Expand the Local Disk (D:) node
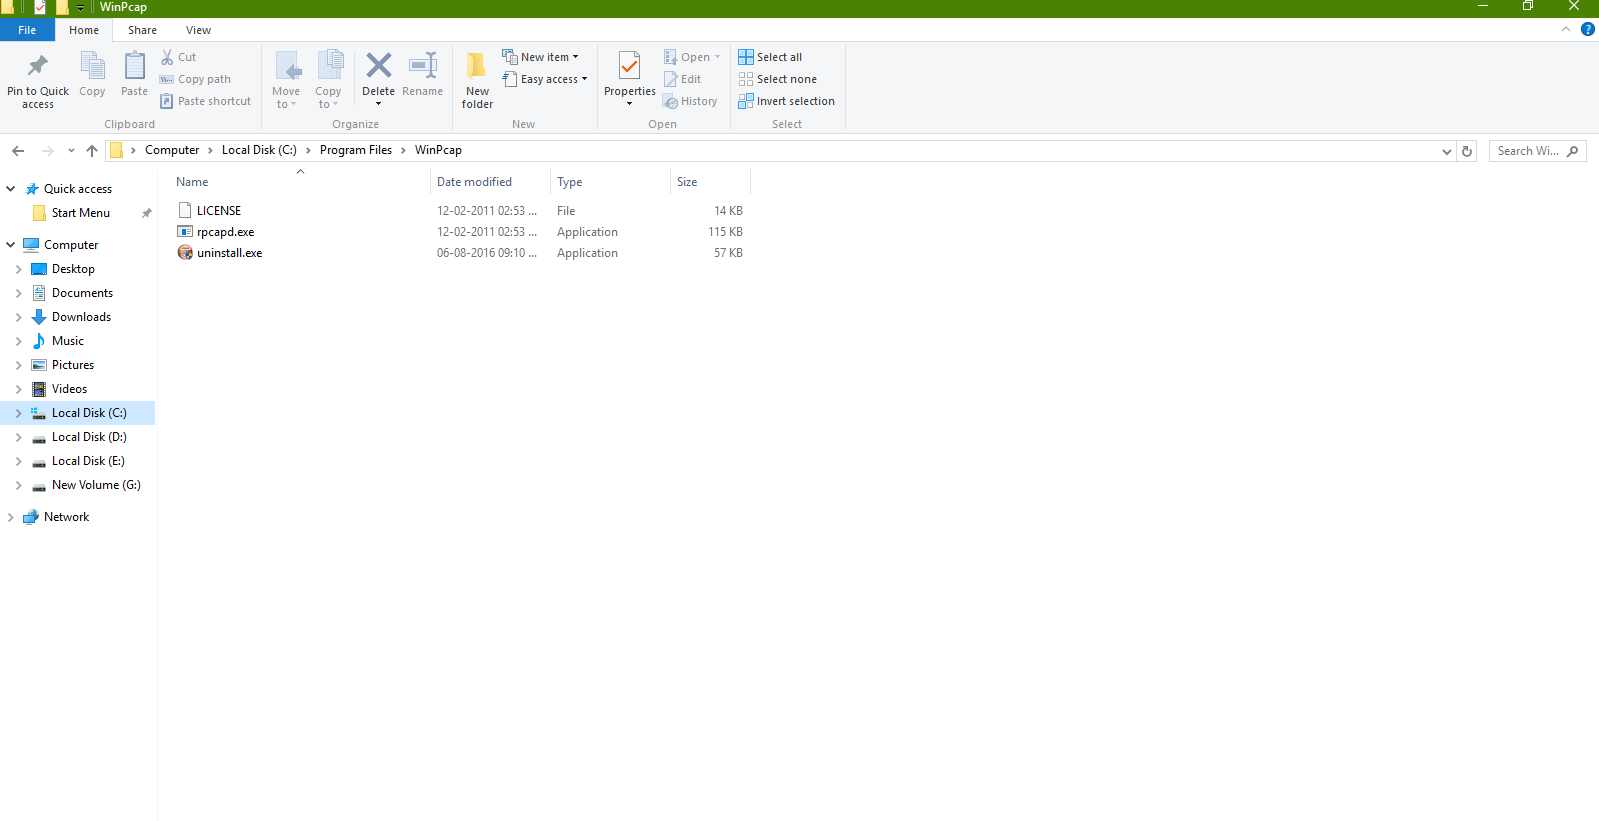Image resolution: width=1599 pixels, height=821 pixels. (x=18, y=437)
